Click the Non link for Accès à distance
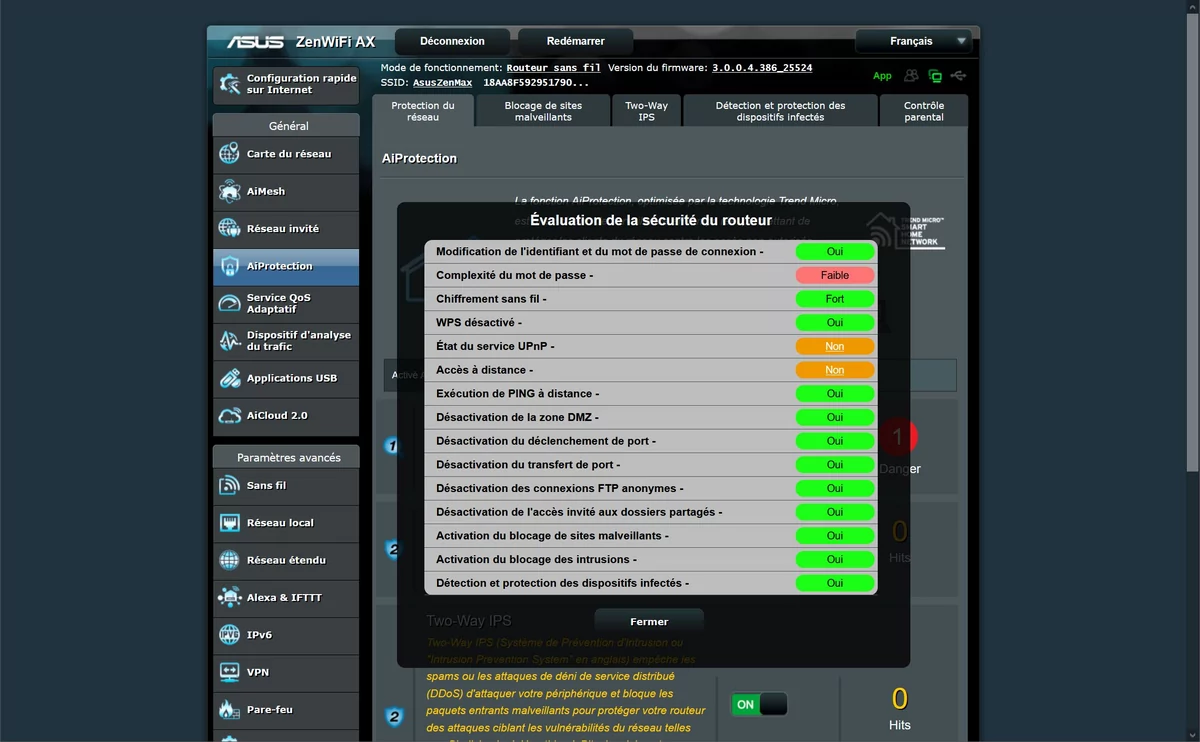Screen dimensions: 1200x742 pyautogui.click(x=835, y=370)
